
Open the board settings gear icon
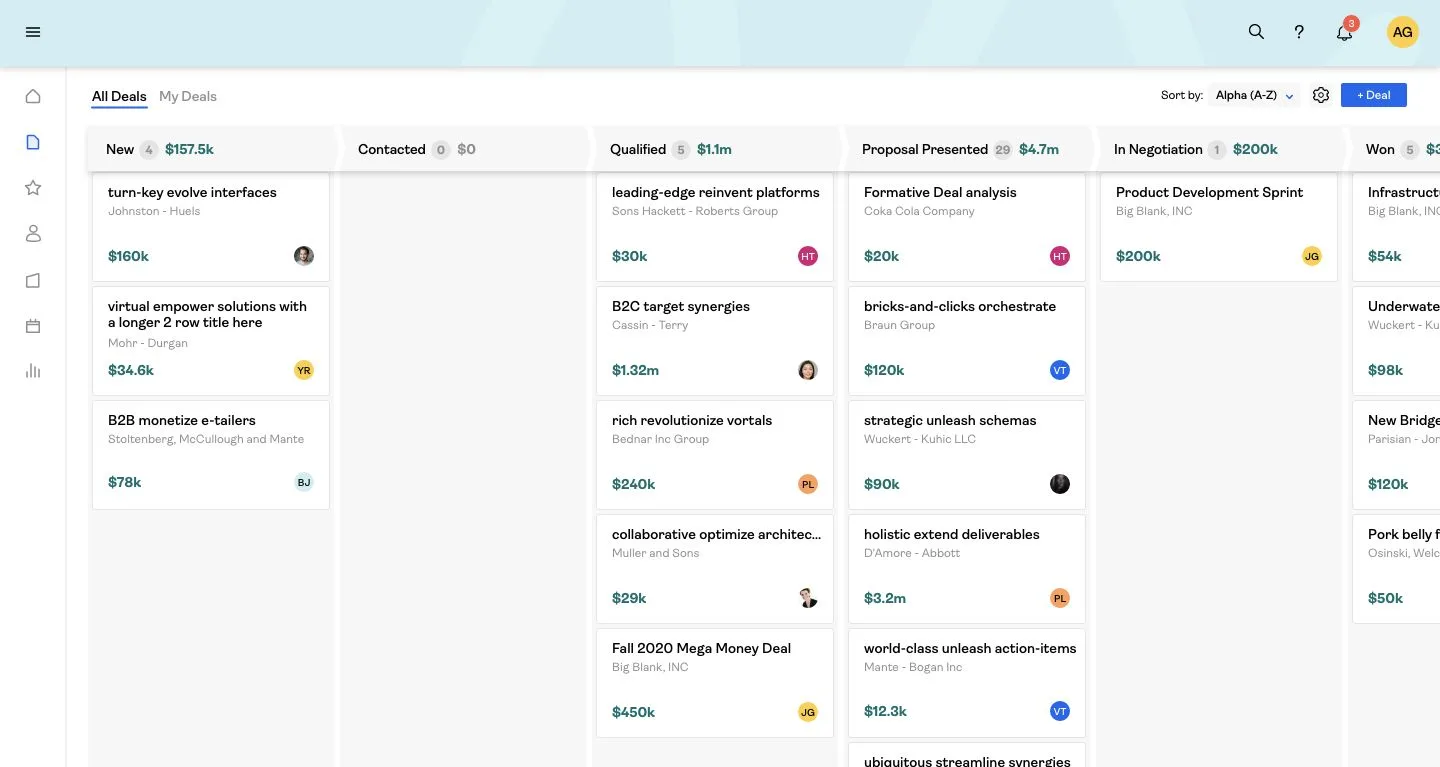click(x=1321, y=94)
